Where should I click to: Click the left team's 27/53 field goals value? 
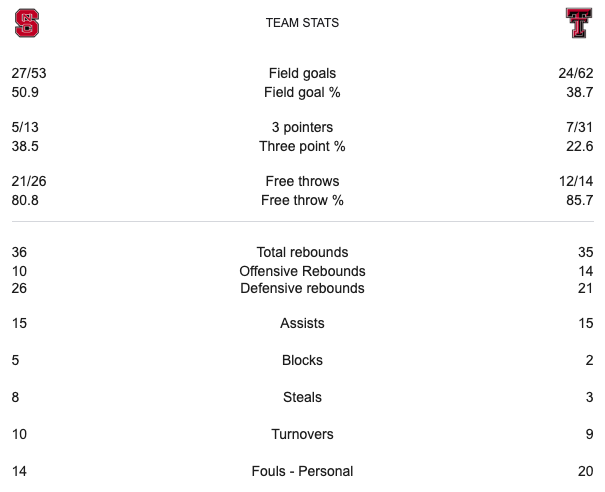click(x=28, y=73)
